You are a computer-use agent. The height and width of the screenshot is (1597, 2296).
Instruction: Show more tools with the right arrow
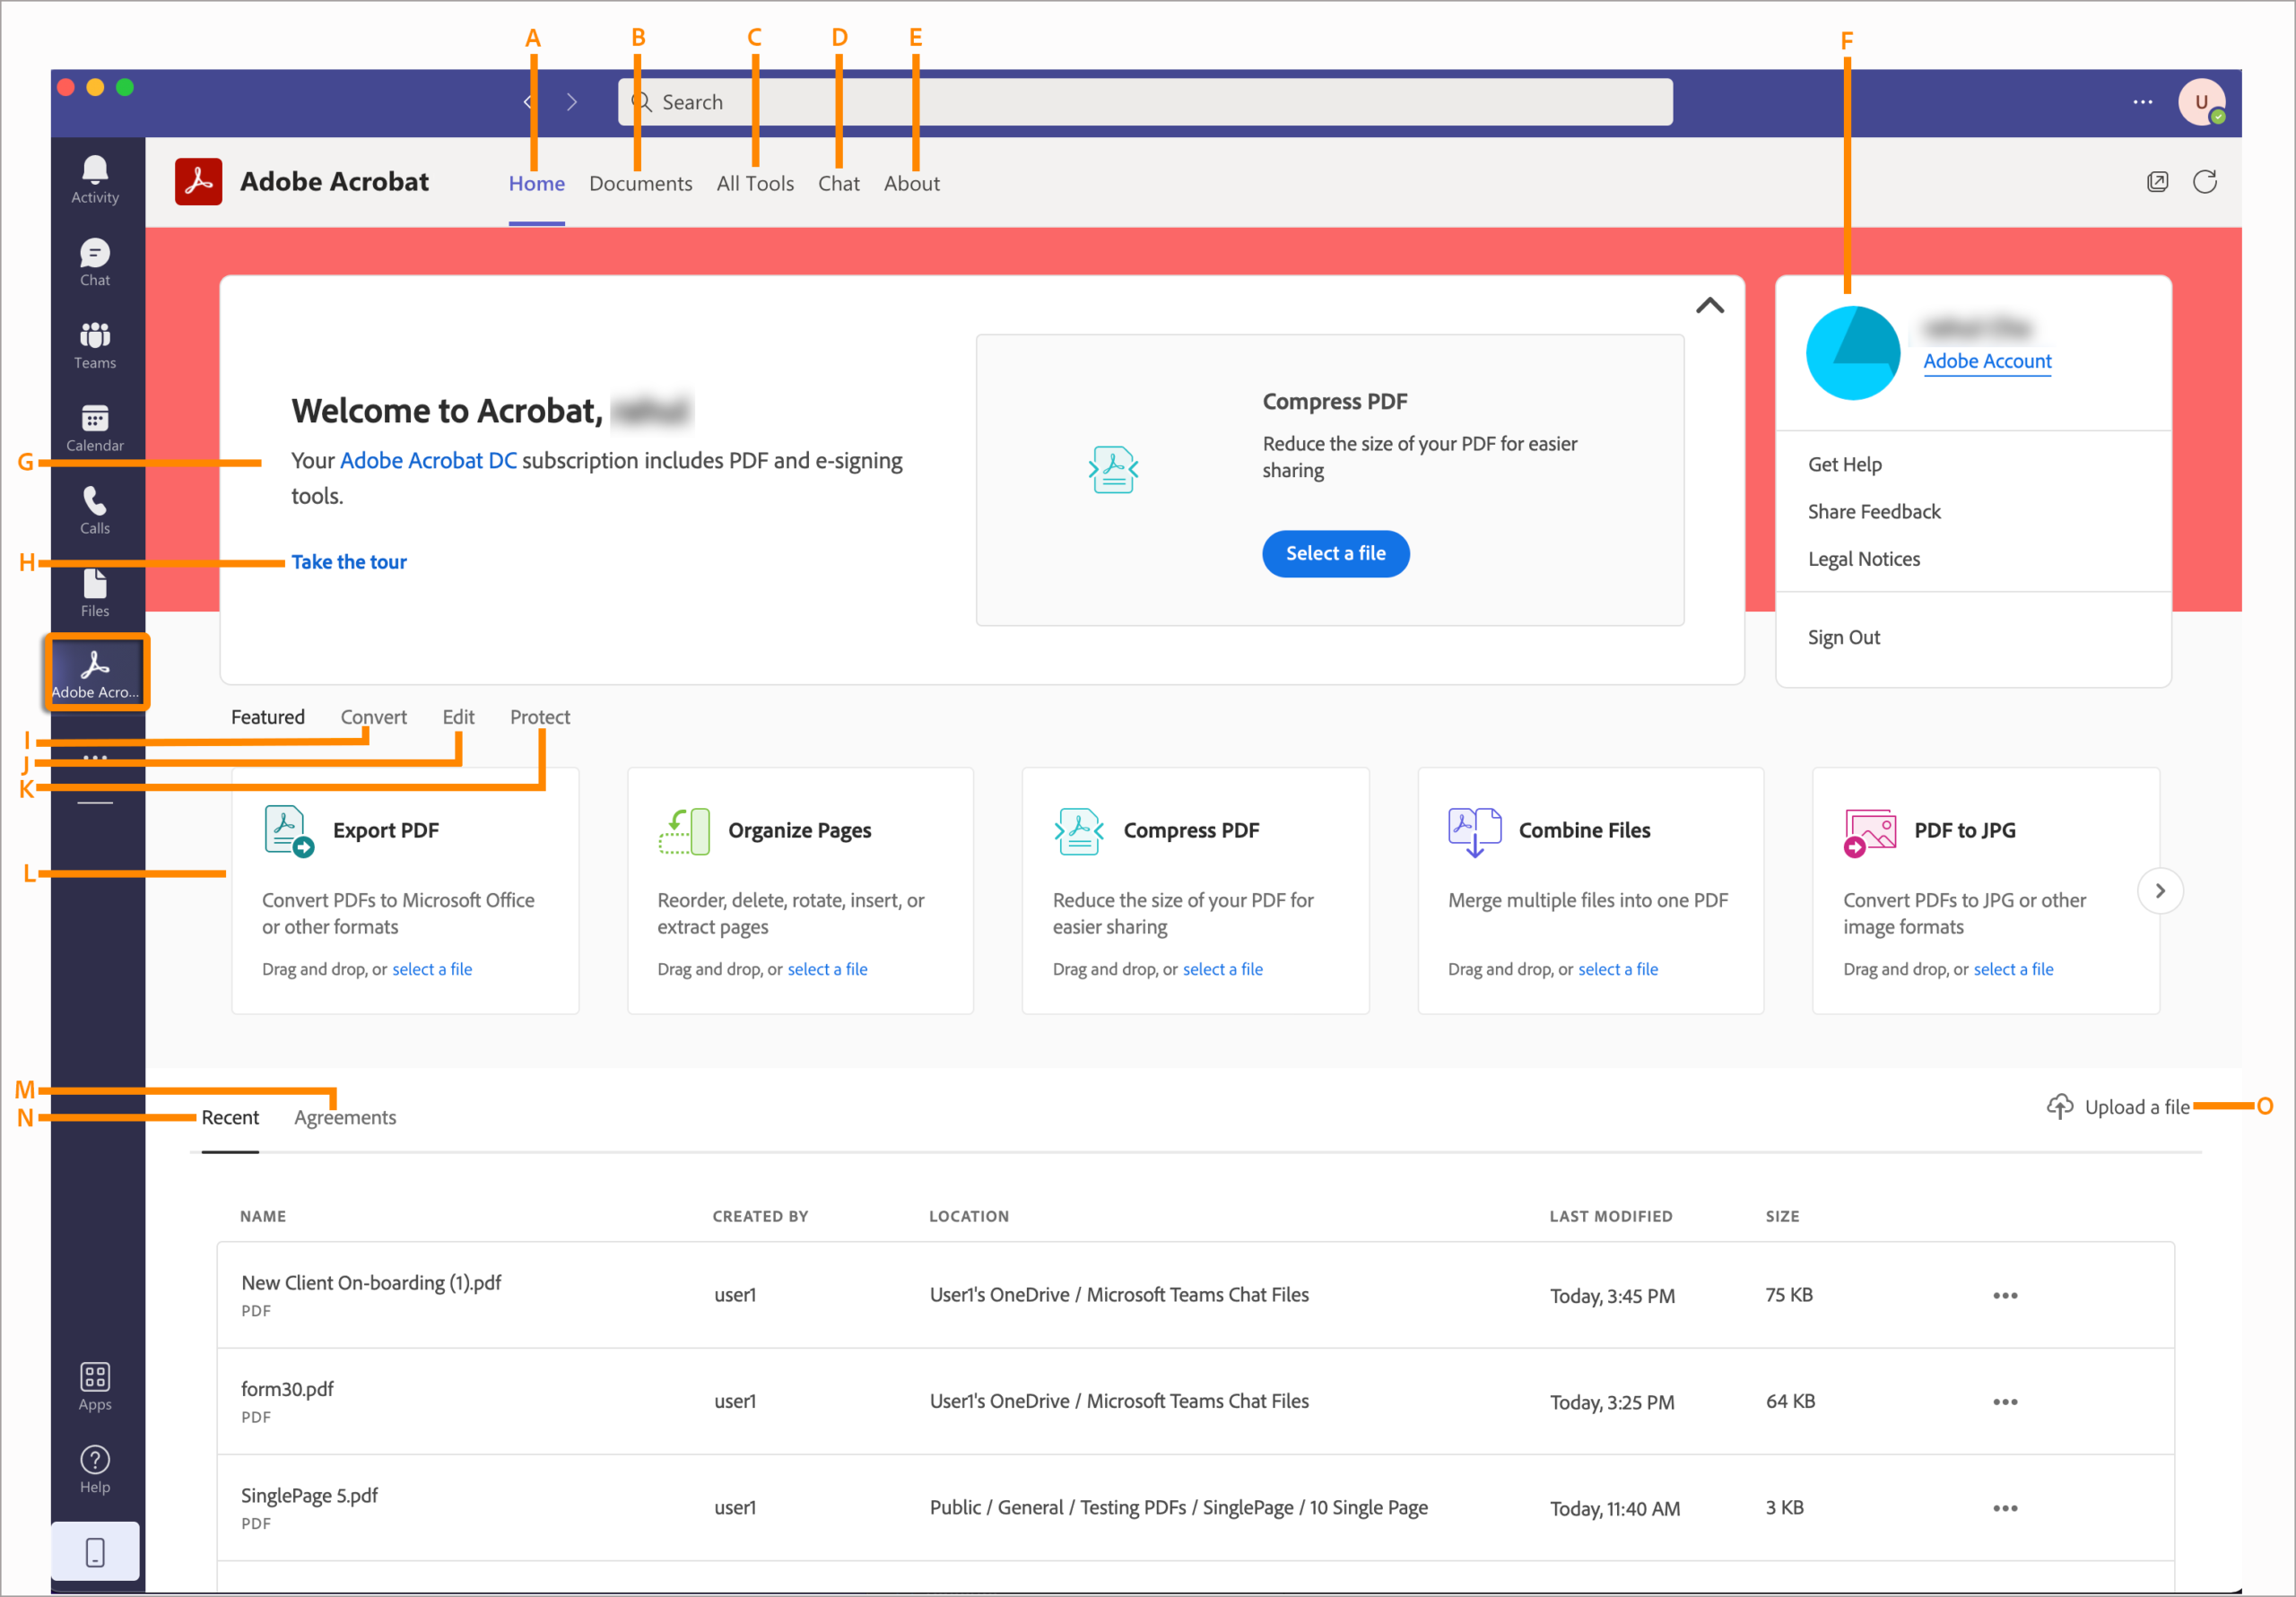click(2159, 891)
